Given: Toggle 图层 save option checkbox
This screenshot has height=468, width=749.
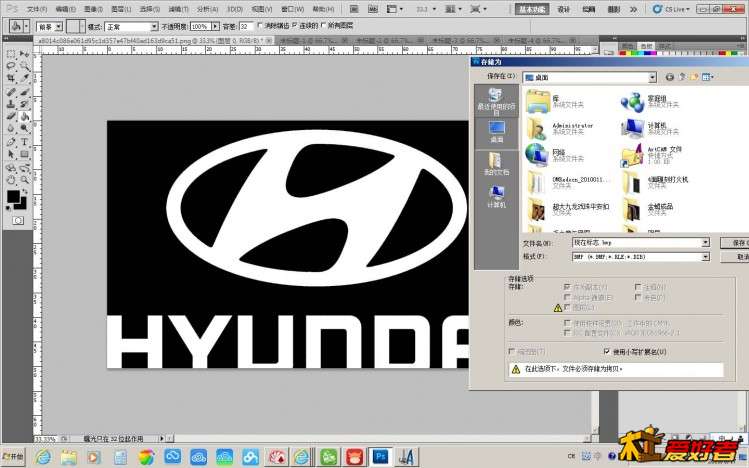Looking at the screenshot, I should tap(567, 307).
